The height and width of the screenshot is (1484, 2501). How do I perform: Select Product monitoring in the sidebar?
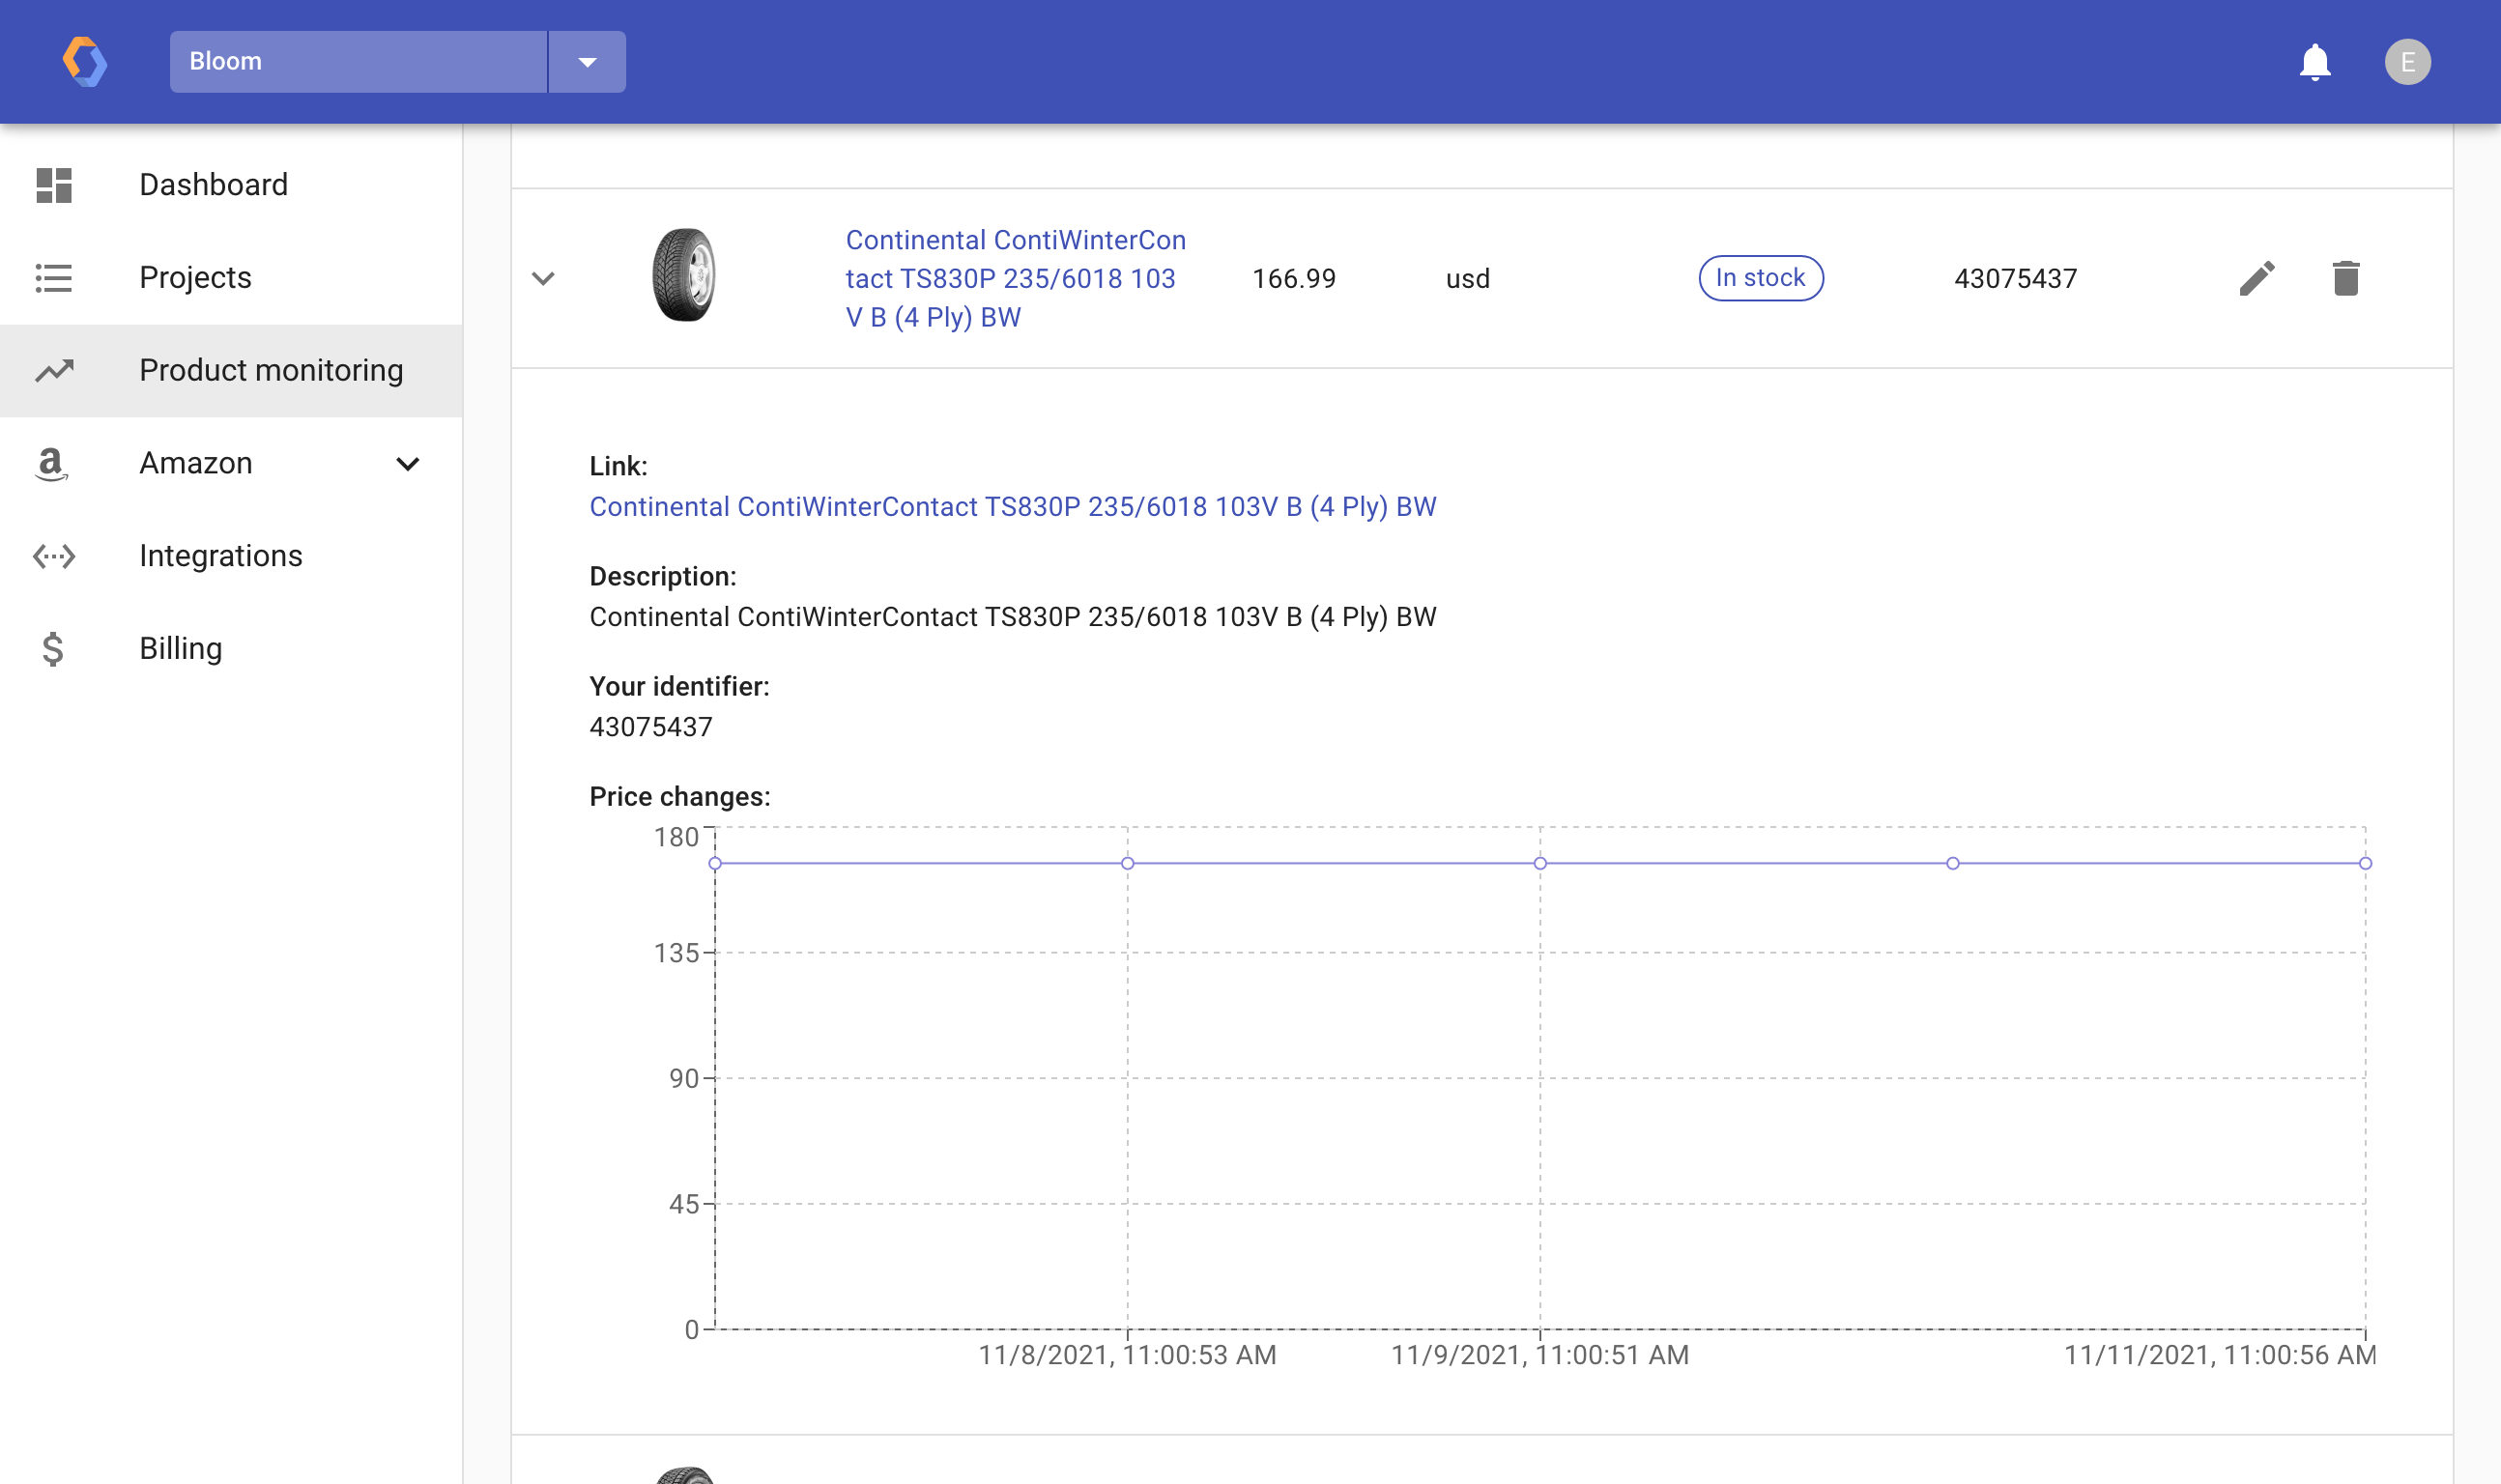click(x=271, y=371)
